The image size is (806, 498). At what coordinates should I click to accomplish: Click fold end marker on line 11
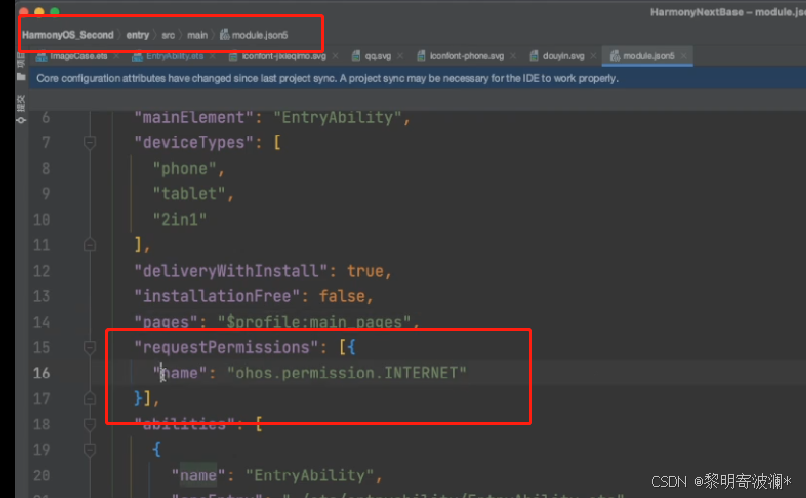tap(90, 245)
